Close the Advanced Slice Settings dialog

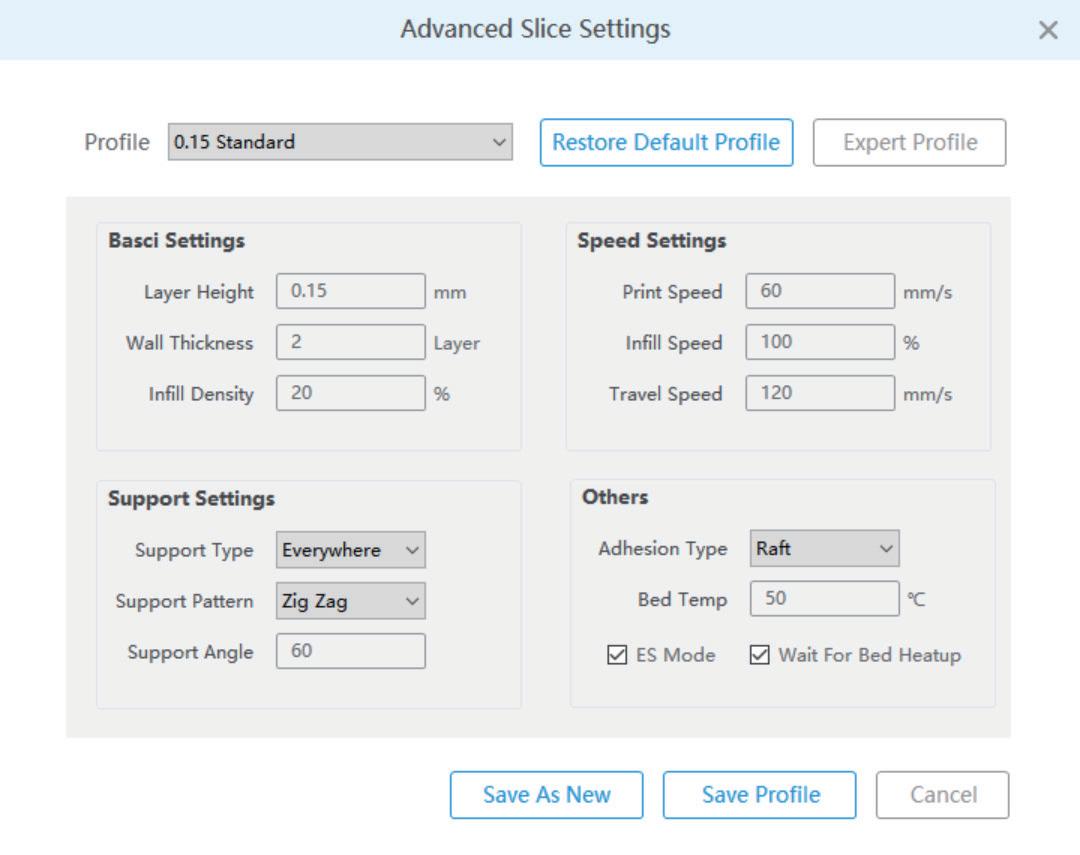tap(1047, 31)
